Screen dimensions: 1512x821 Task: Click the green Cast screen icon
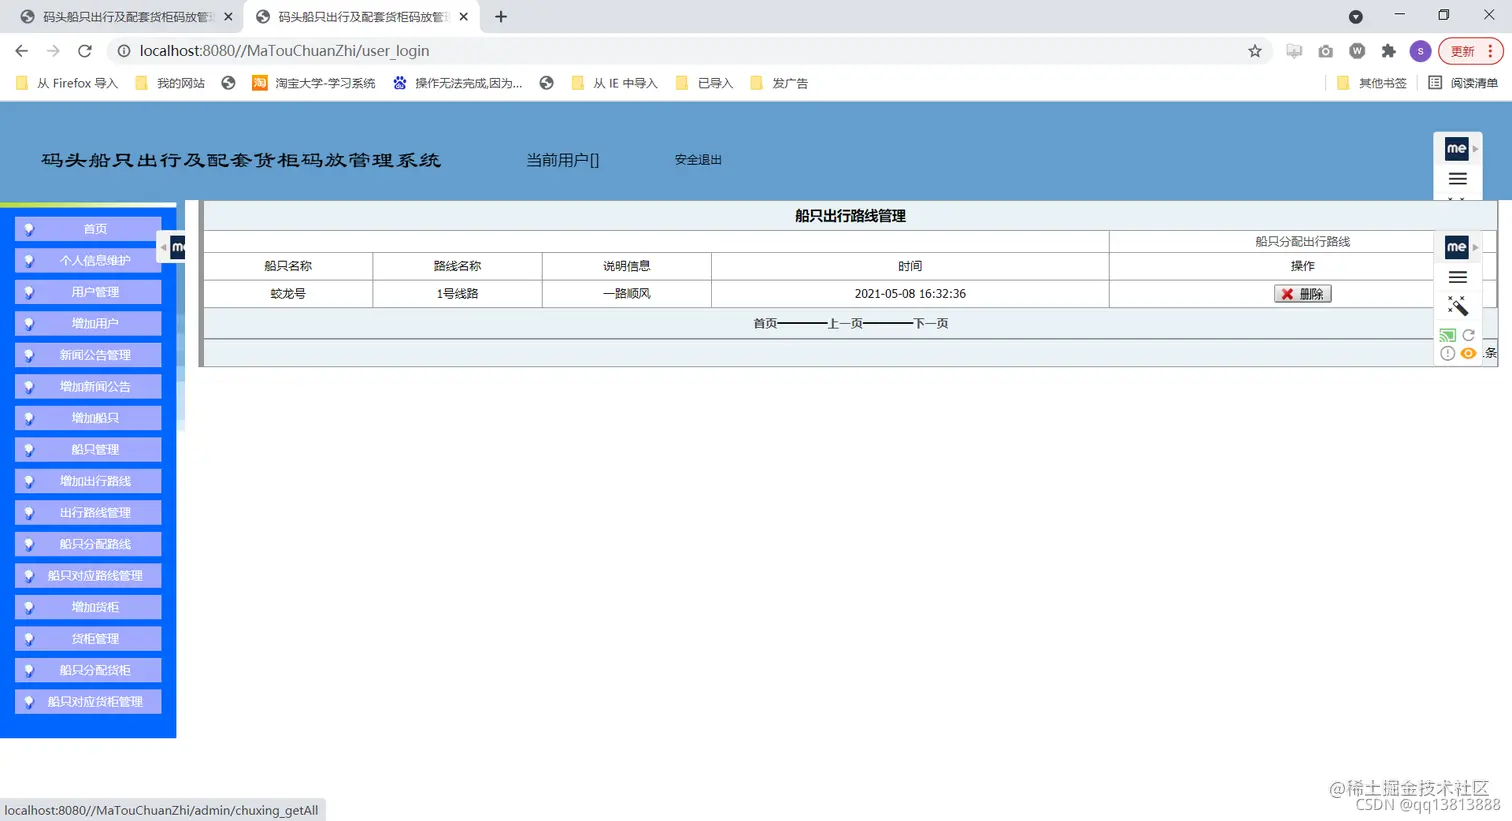(x=1446, y=335)
